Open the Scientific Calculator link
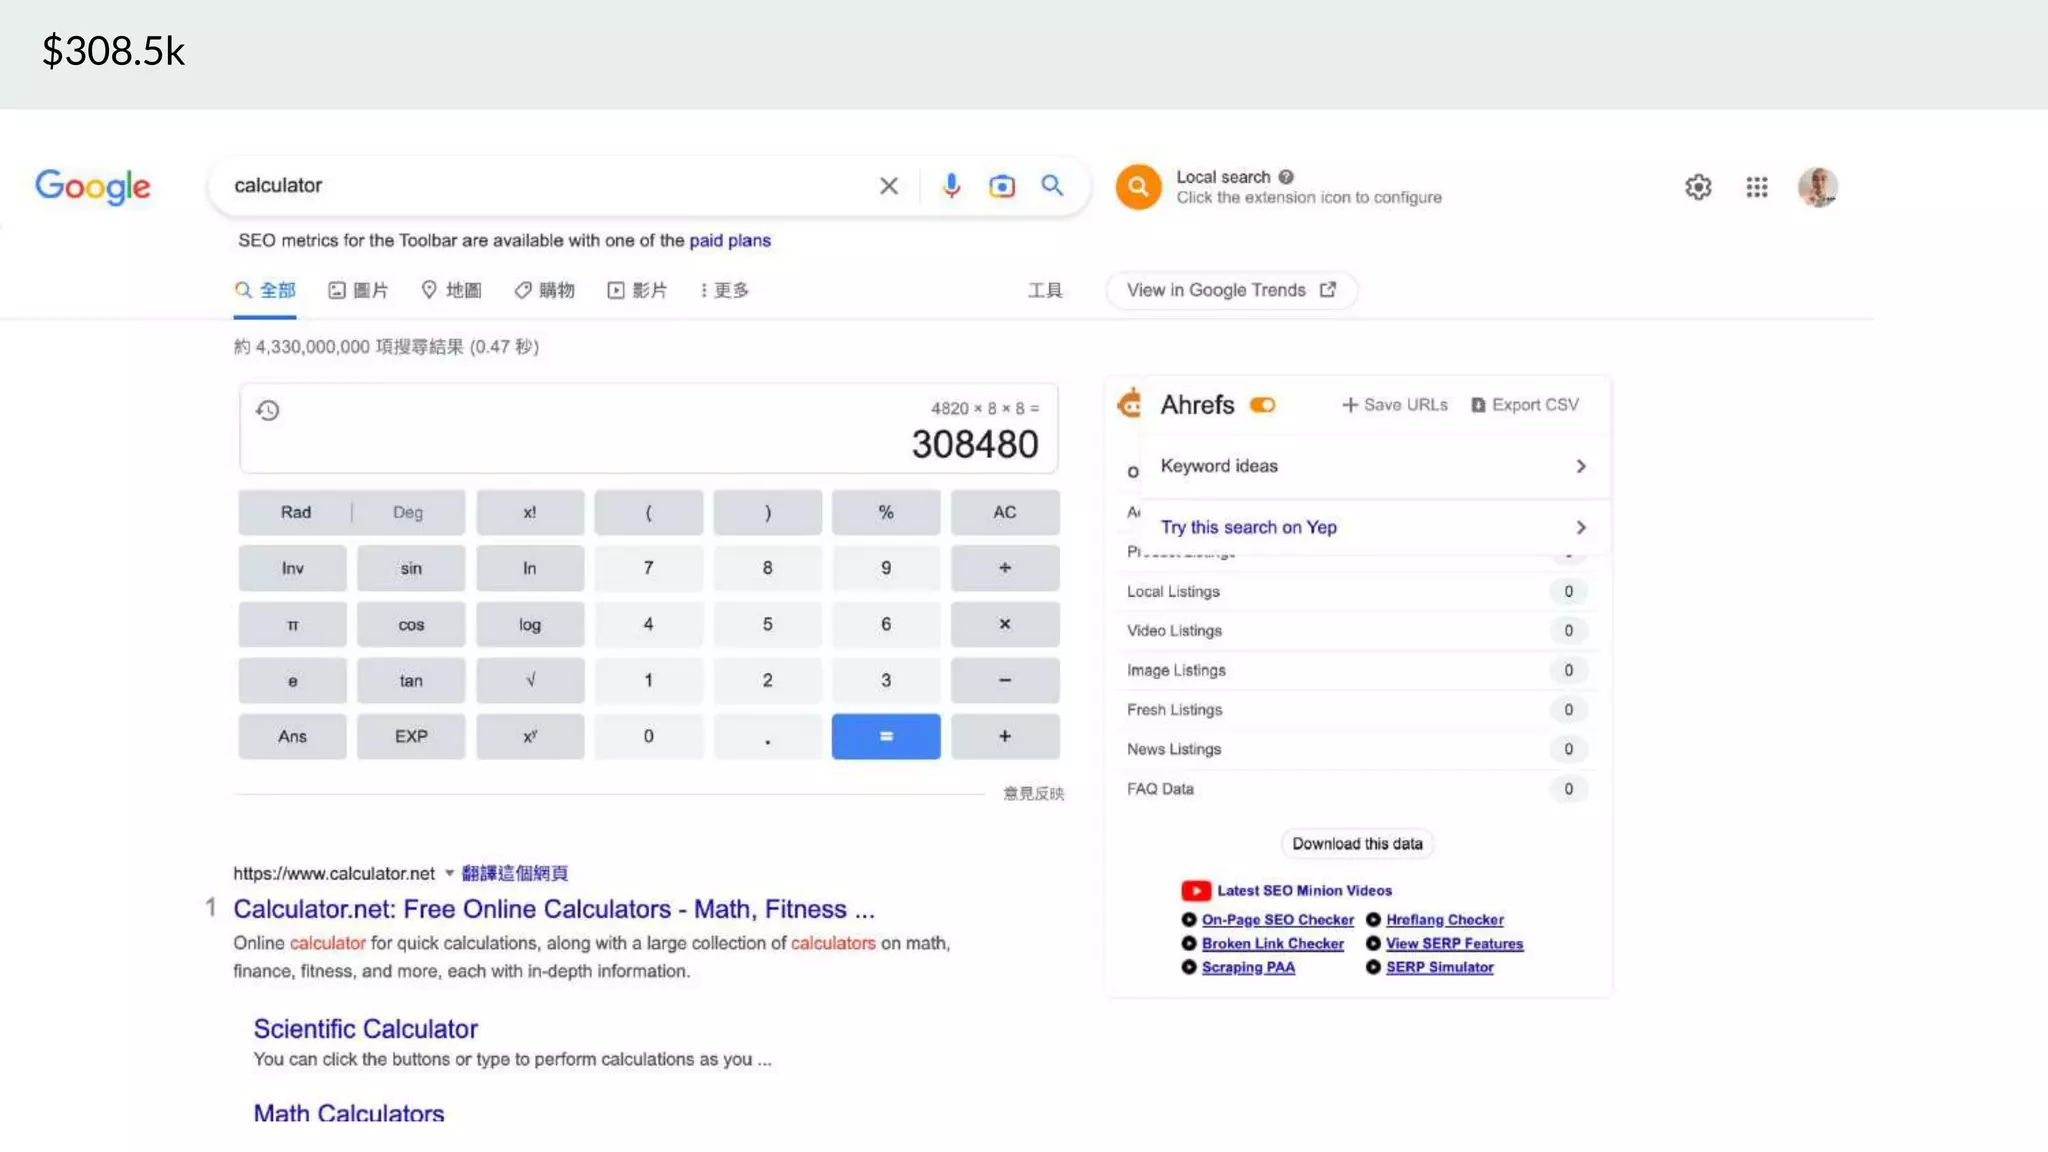 click(x=365, y=1028)
